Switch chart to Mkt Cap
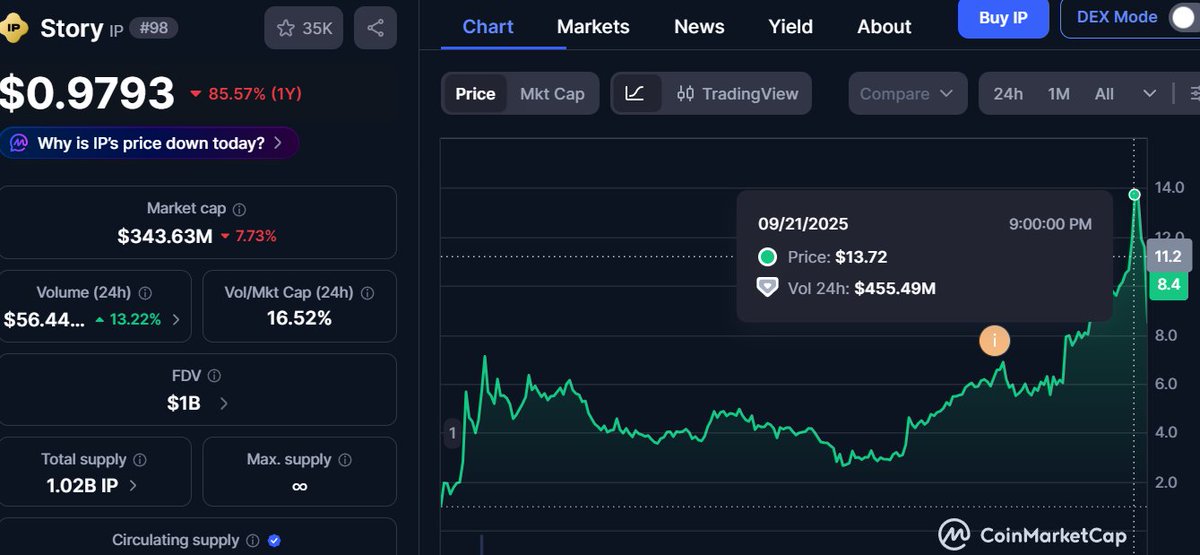The width and height of the screenshot is (1200, 555). click(x=552, y=94)
